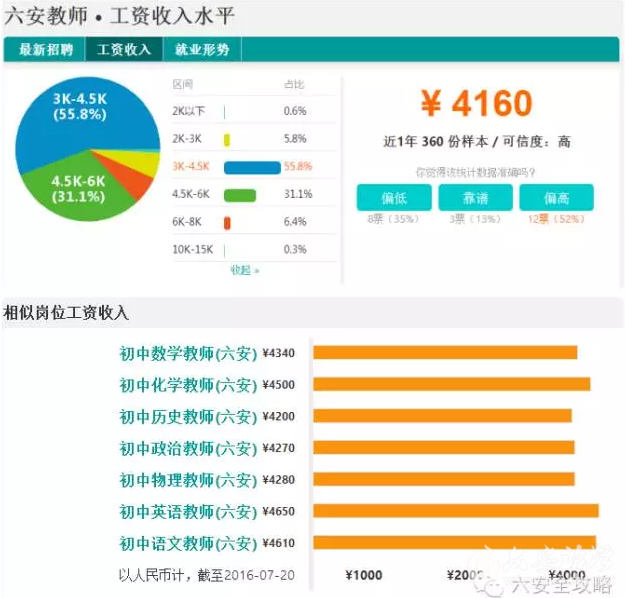The height and width of the screenshot is (598, 625).
Task: Collapse the salary list via 收起
Action: 244,270
